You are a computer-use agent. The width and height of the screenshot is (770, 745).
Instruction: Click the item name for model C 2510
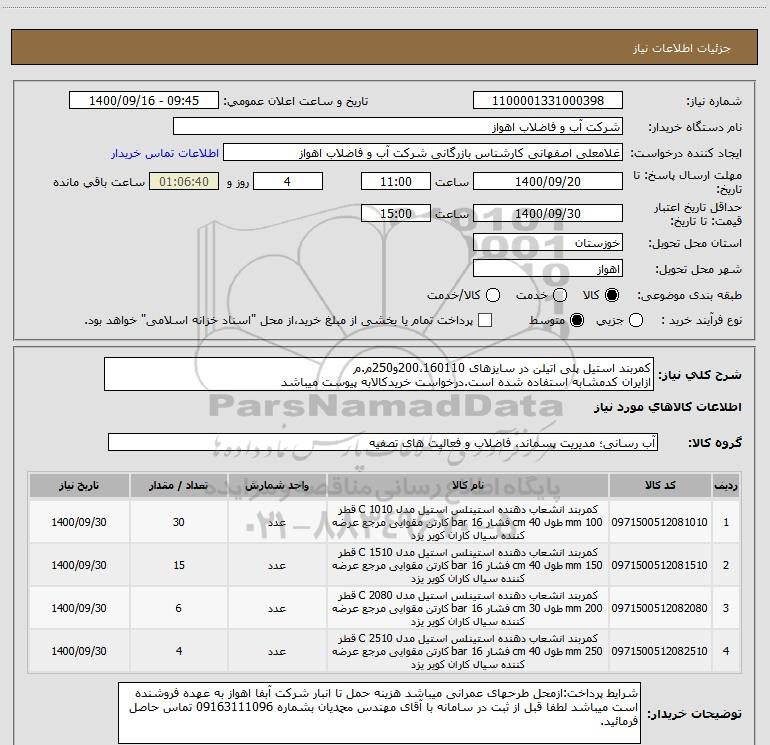point(468,651)
